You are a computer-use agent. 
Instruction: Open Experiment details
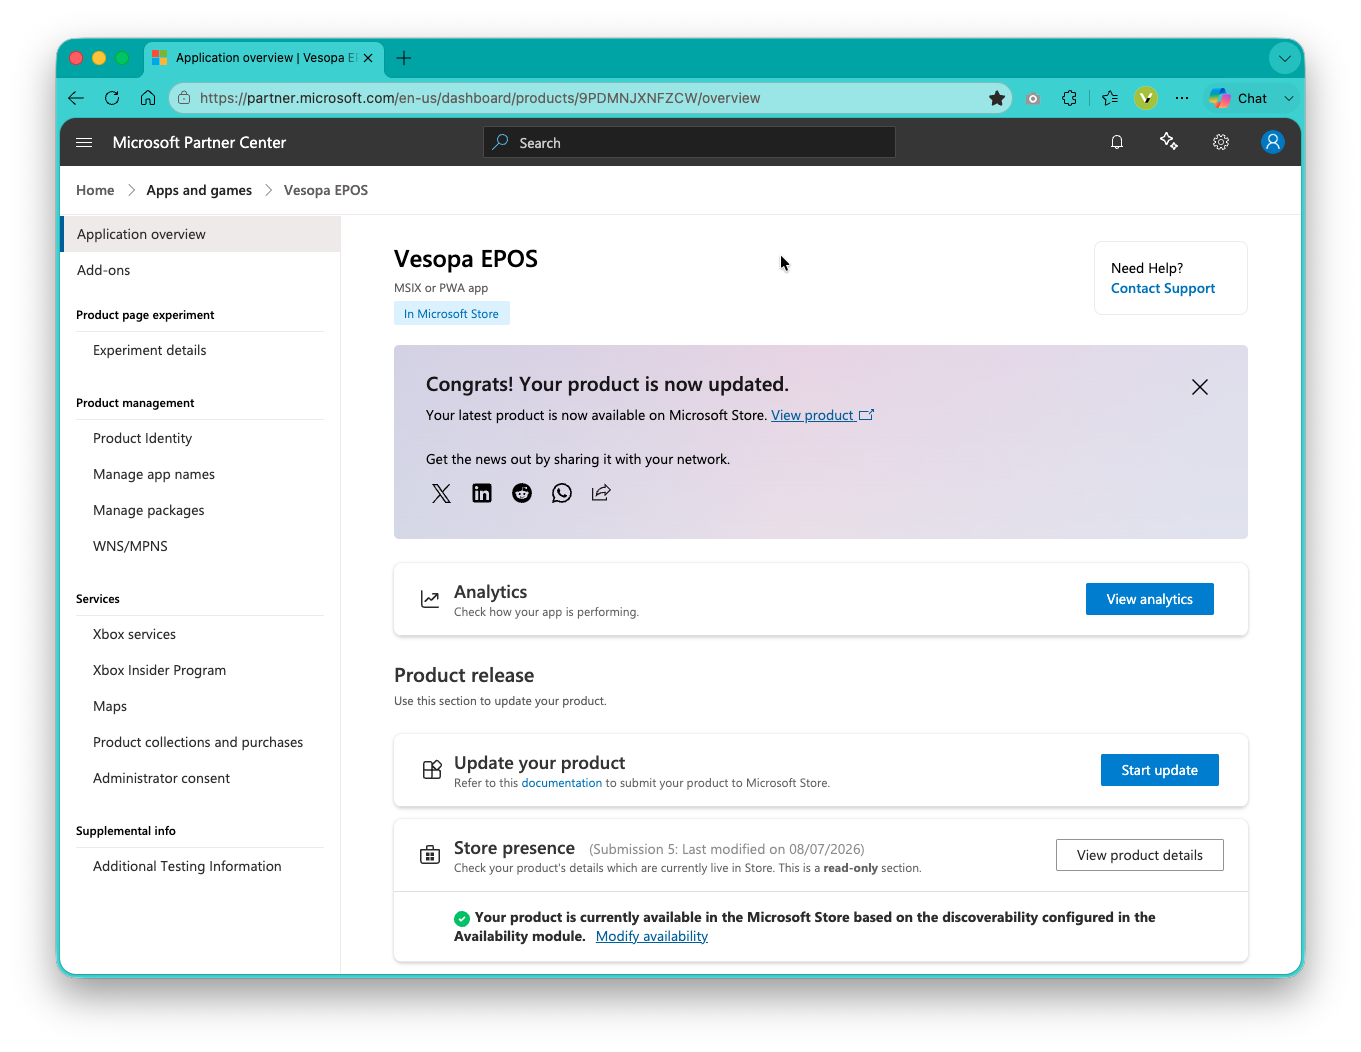149,350
